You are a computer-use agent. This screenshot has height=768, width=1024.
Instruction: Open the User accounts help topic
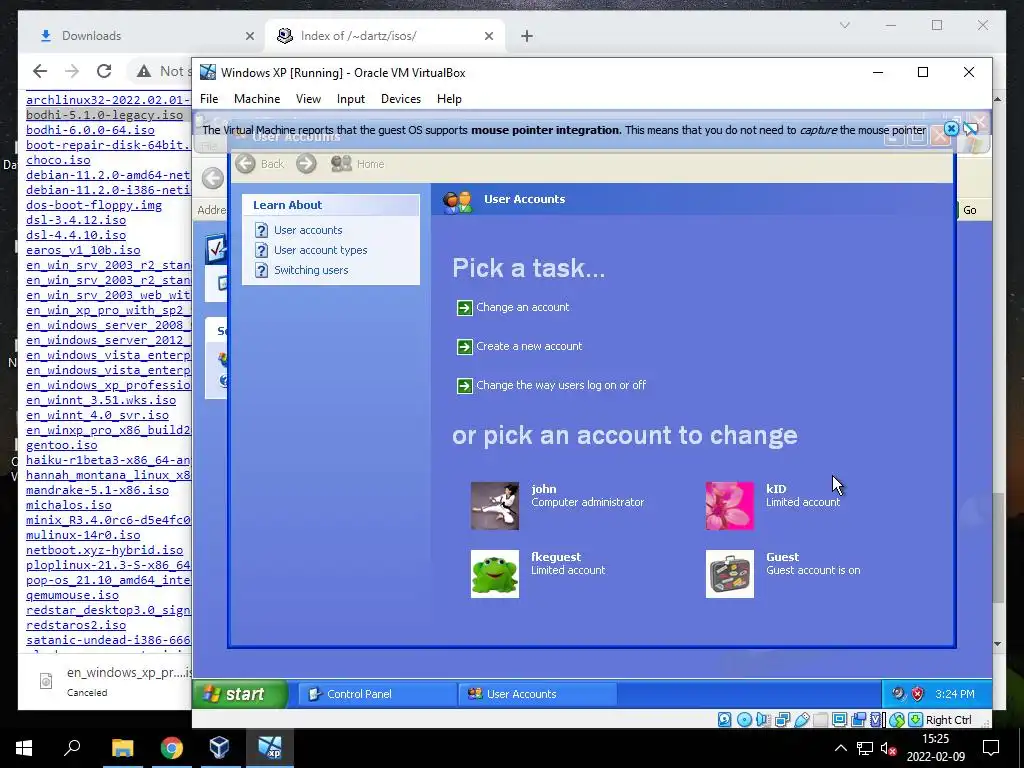(308, 230)
